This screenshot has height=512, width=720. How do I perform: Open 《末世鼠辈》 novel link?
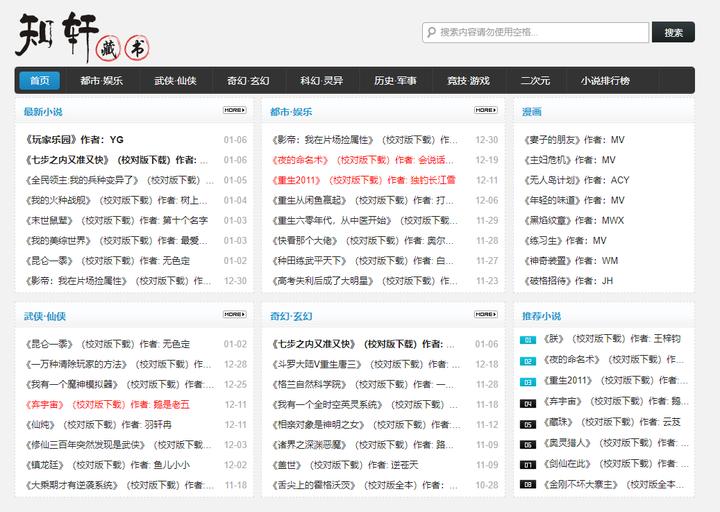pyautogui.click(x=117, y=220)
